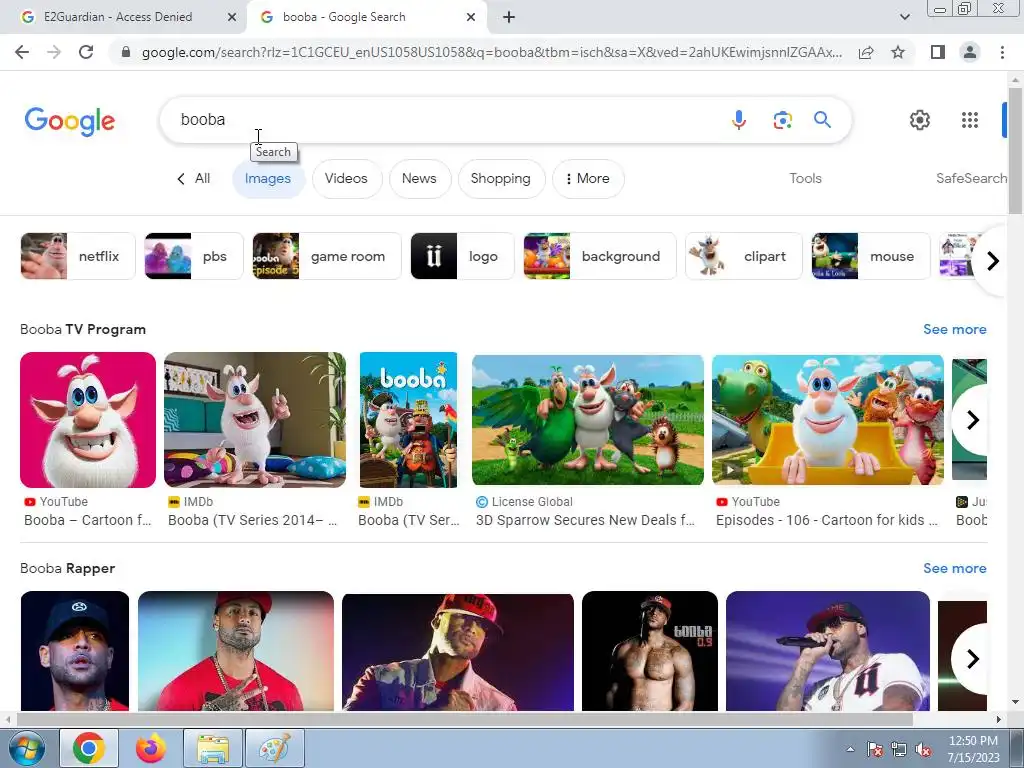Open the SafeSearch menu
The height and width of the screenshot is (768, 1024).
point(971,178)
